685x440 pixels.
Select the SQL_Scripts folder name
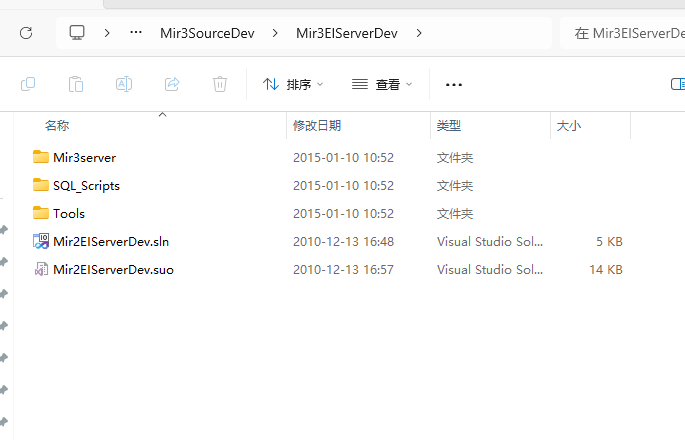coord(86,186)
